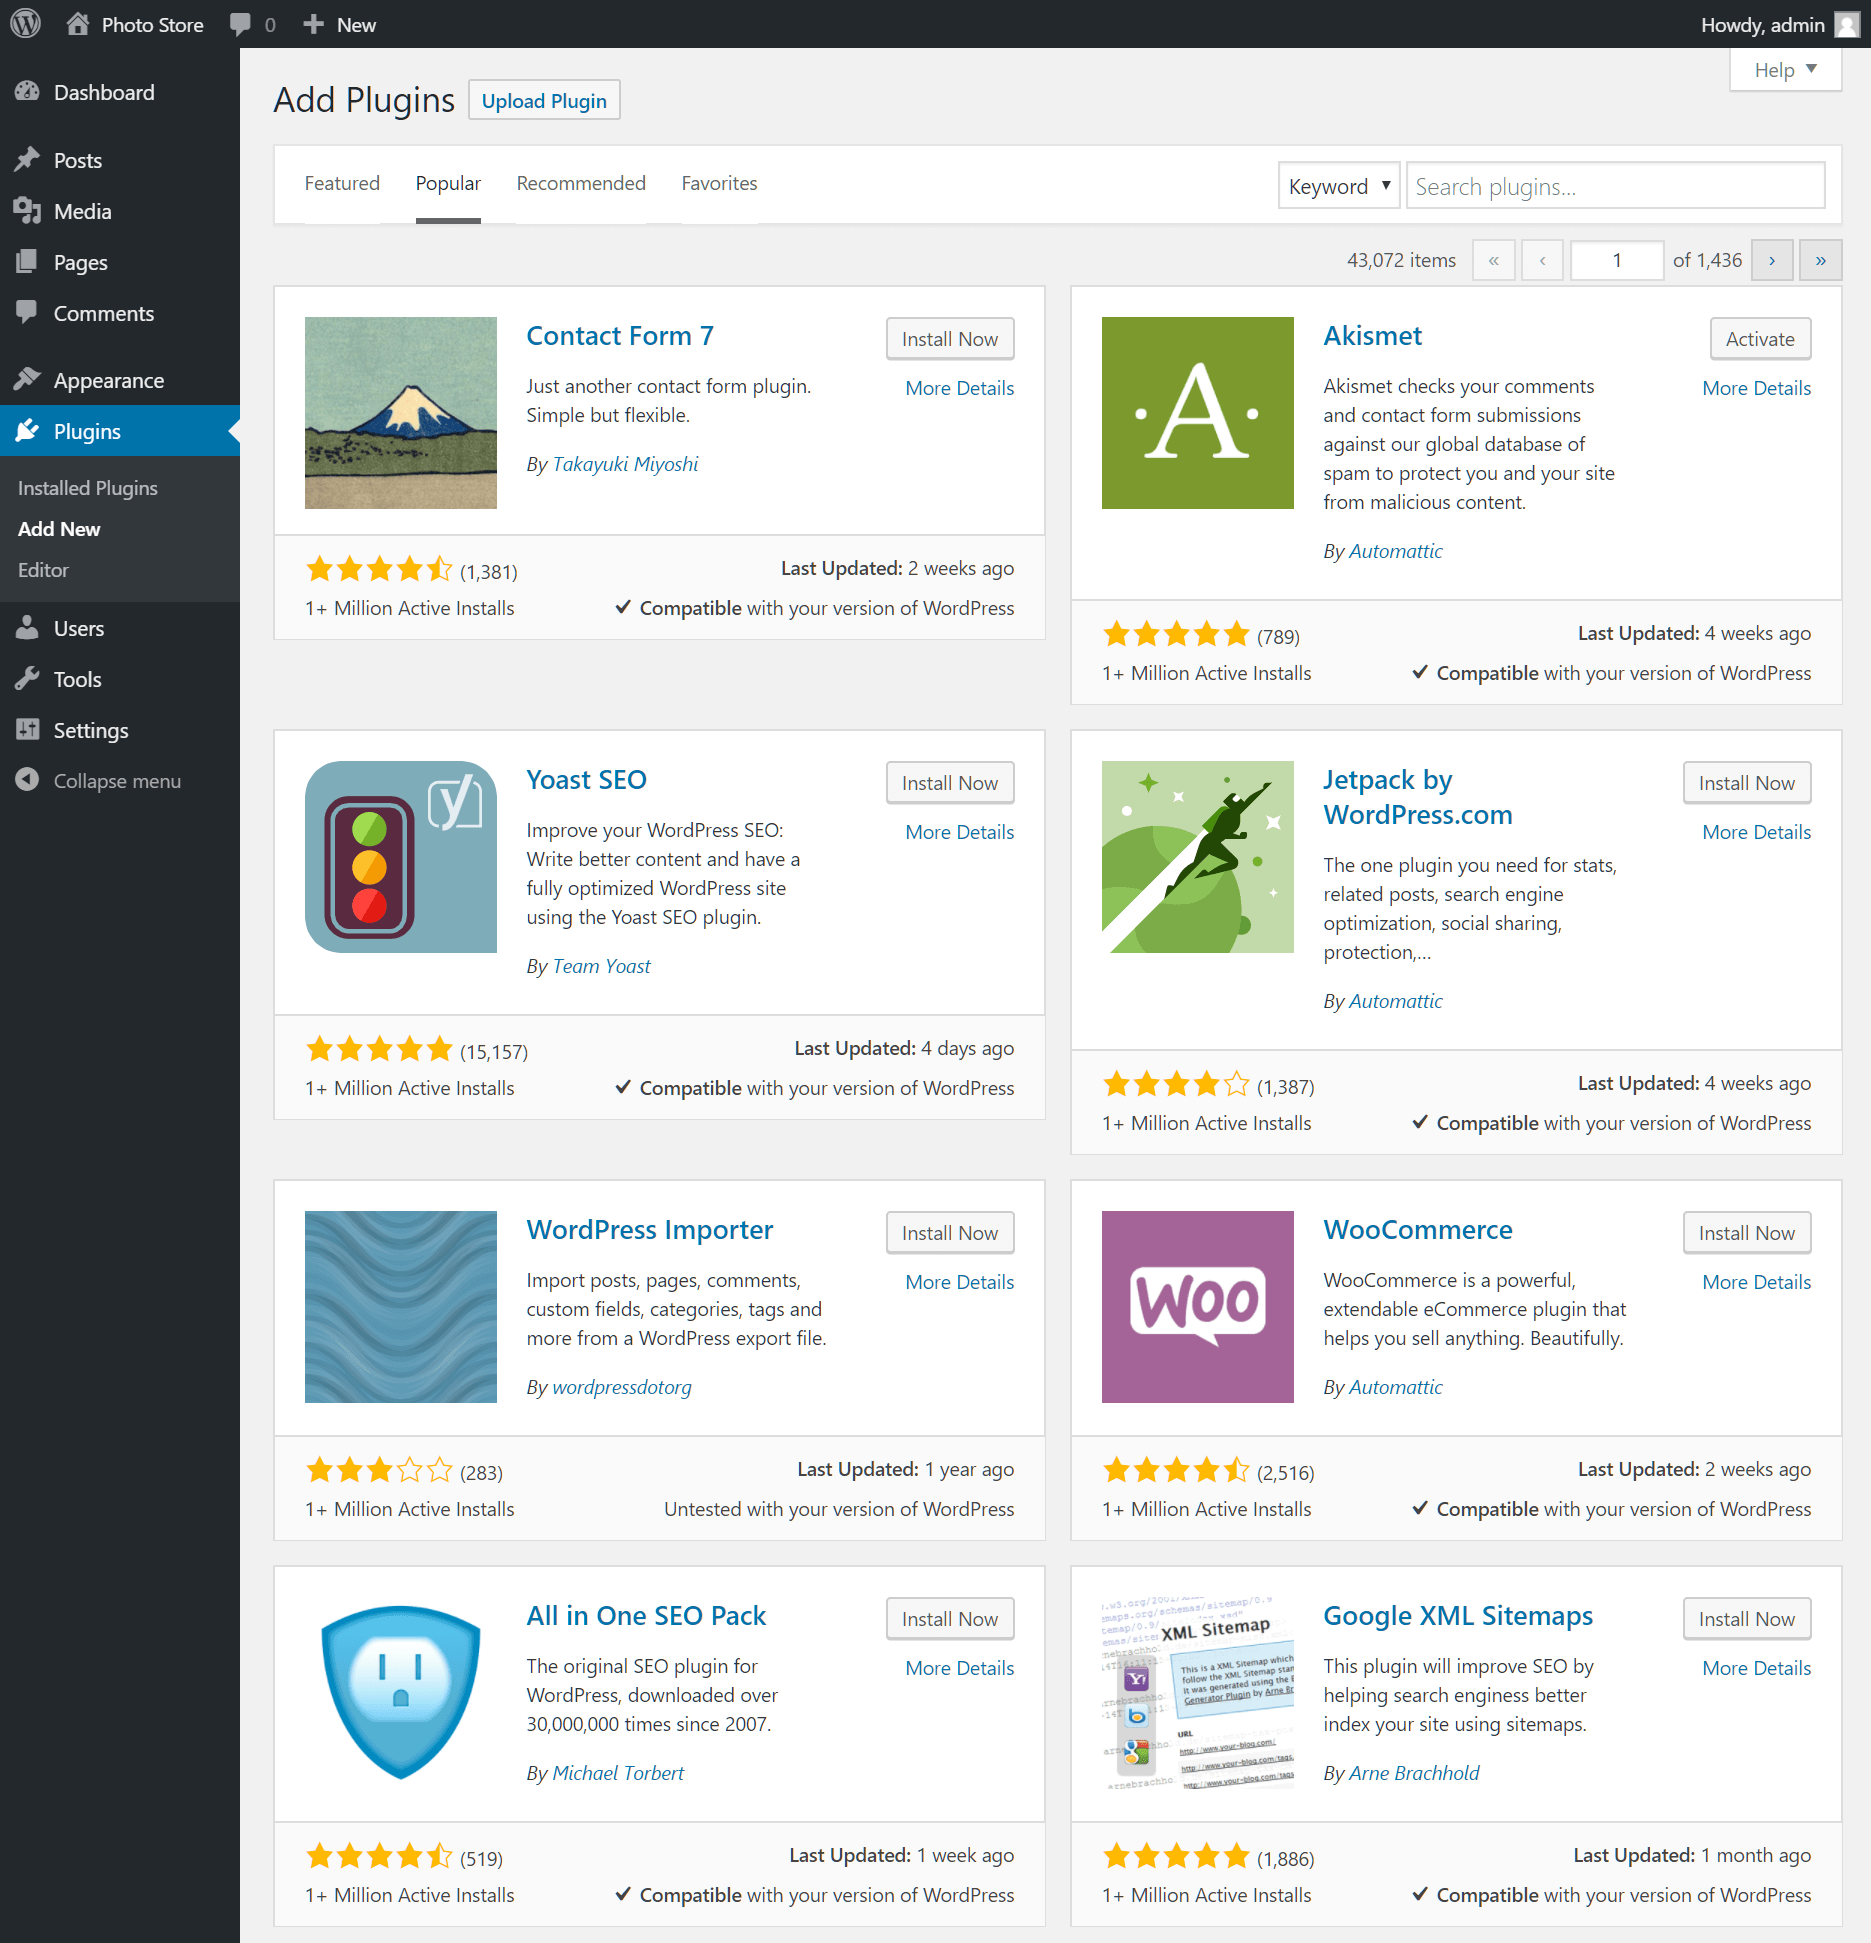The image size is (1871, 1943).
Task: Click the Posts pushpin icon
Action: (x=27, y=160)
